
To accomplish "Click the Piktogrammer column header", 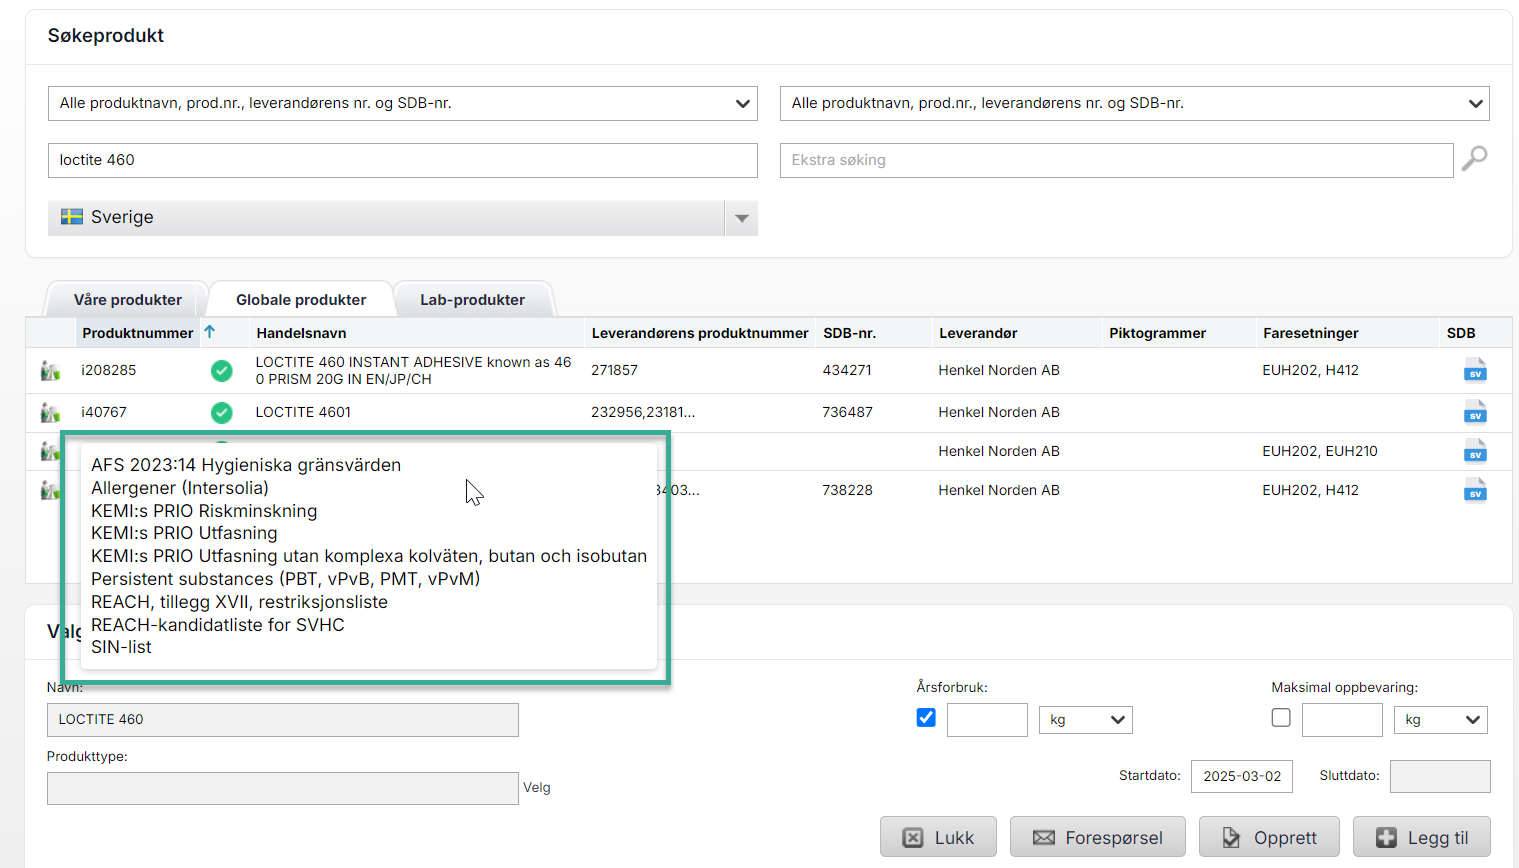I will coord(1157,333).
